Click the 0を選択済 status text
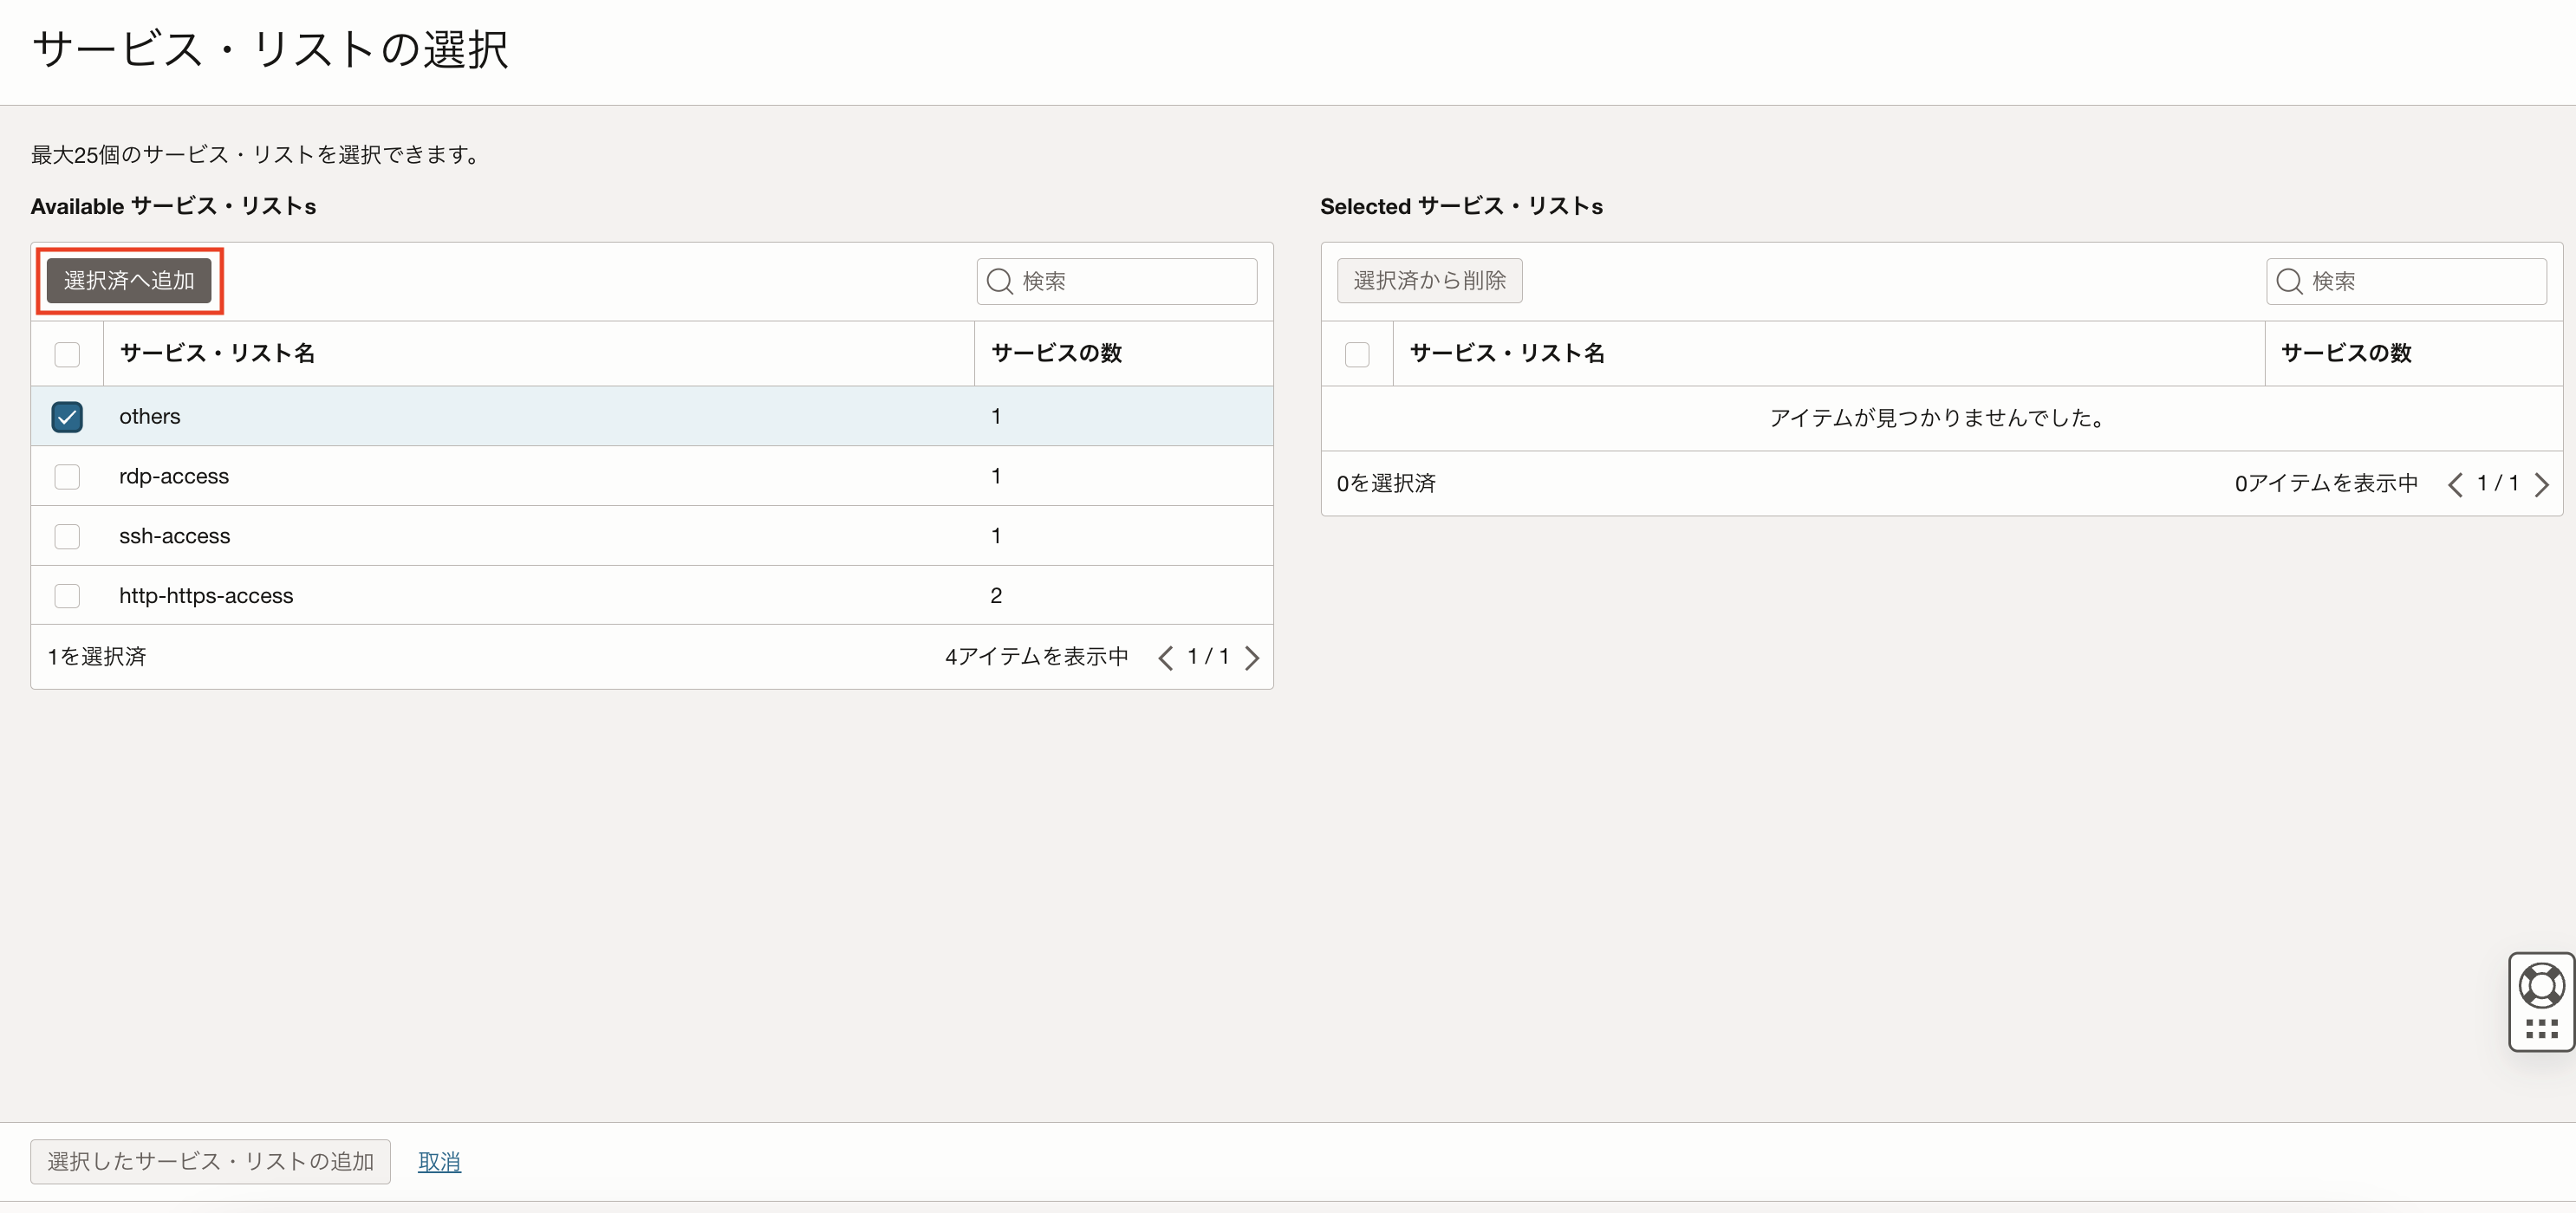Viewport: 2576px width, 1213px height. (1386, 484)
